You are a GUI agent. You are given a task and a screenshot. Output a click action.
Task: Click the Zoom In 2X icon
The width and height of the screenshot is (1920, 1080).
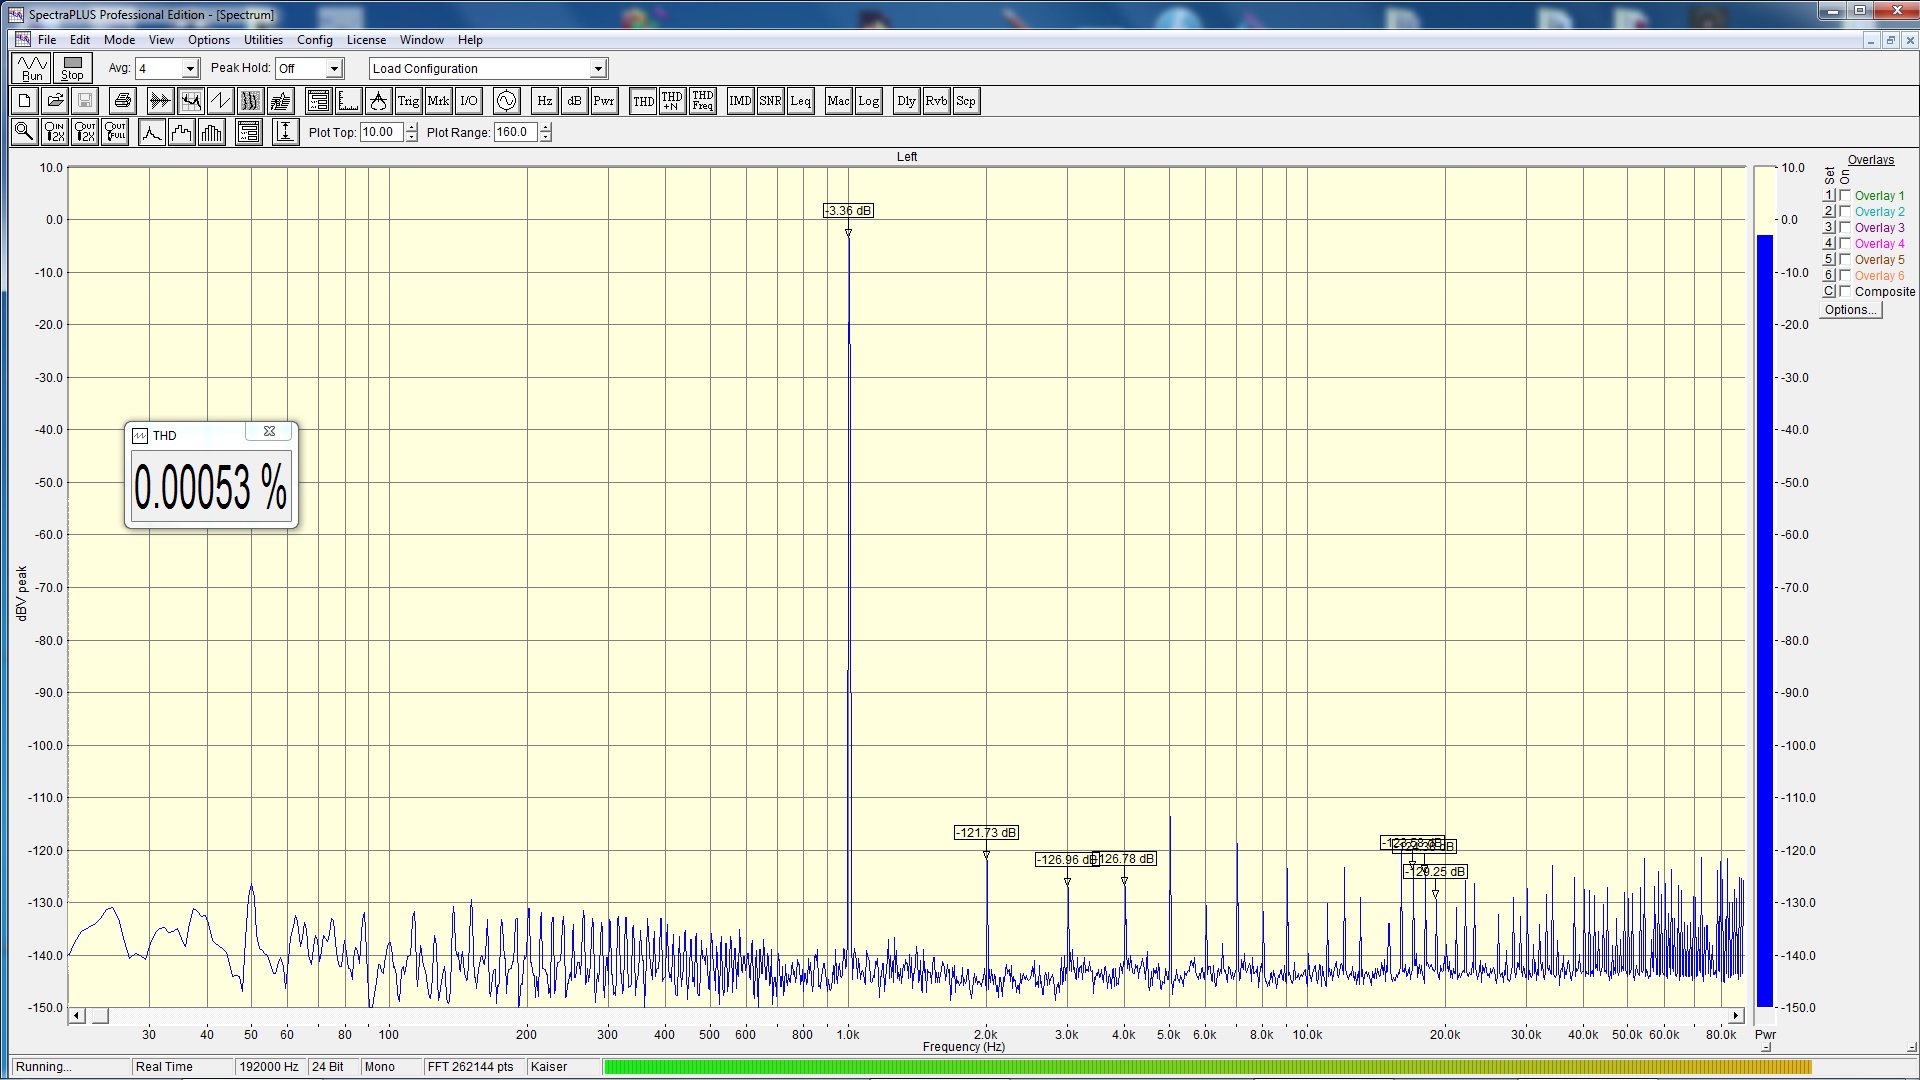coord(55,132)
